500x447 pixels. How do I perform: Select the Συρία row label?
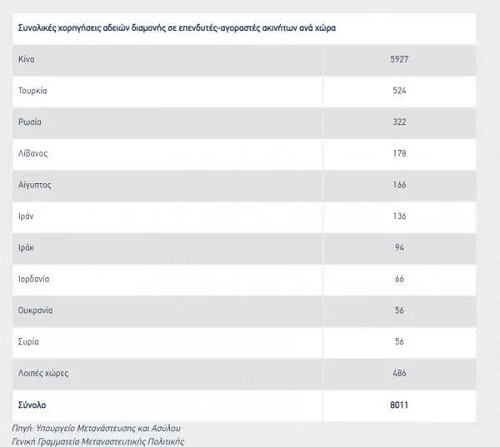[29, 342]
